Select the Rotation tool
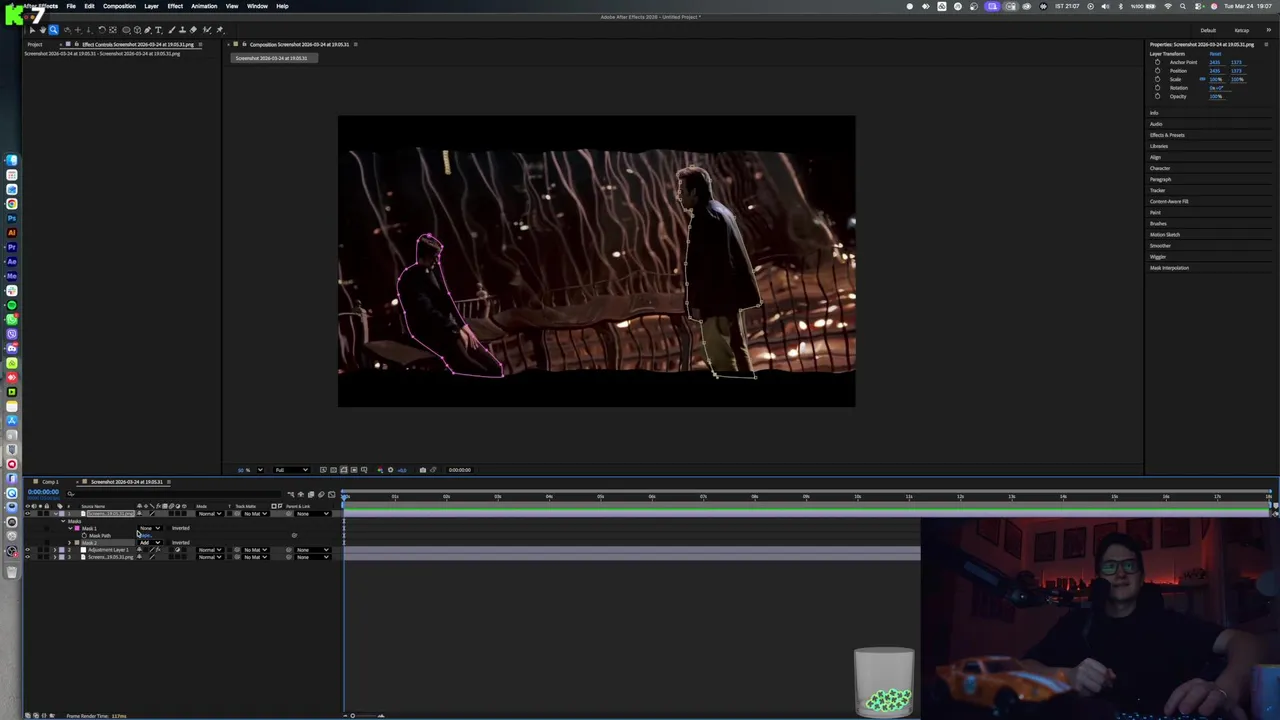 pyautogui.click(x=102, y=30)
